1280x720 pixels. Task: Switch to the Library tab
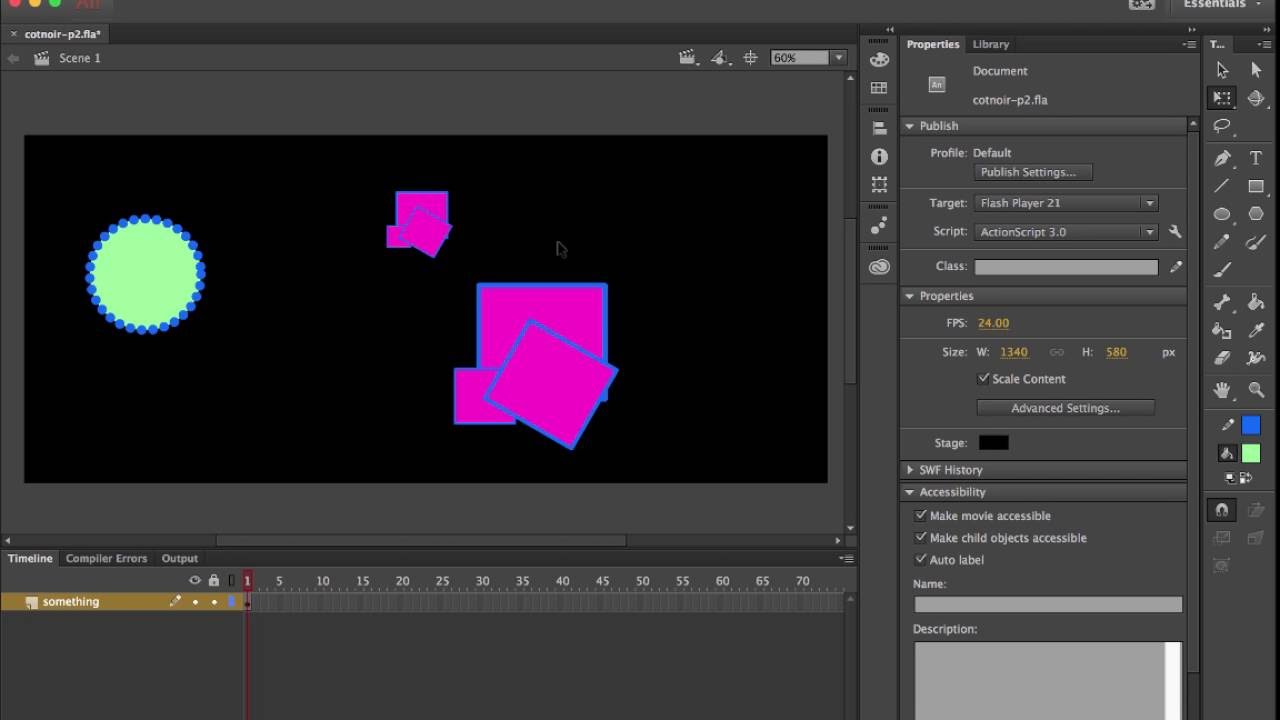990,44
